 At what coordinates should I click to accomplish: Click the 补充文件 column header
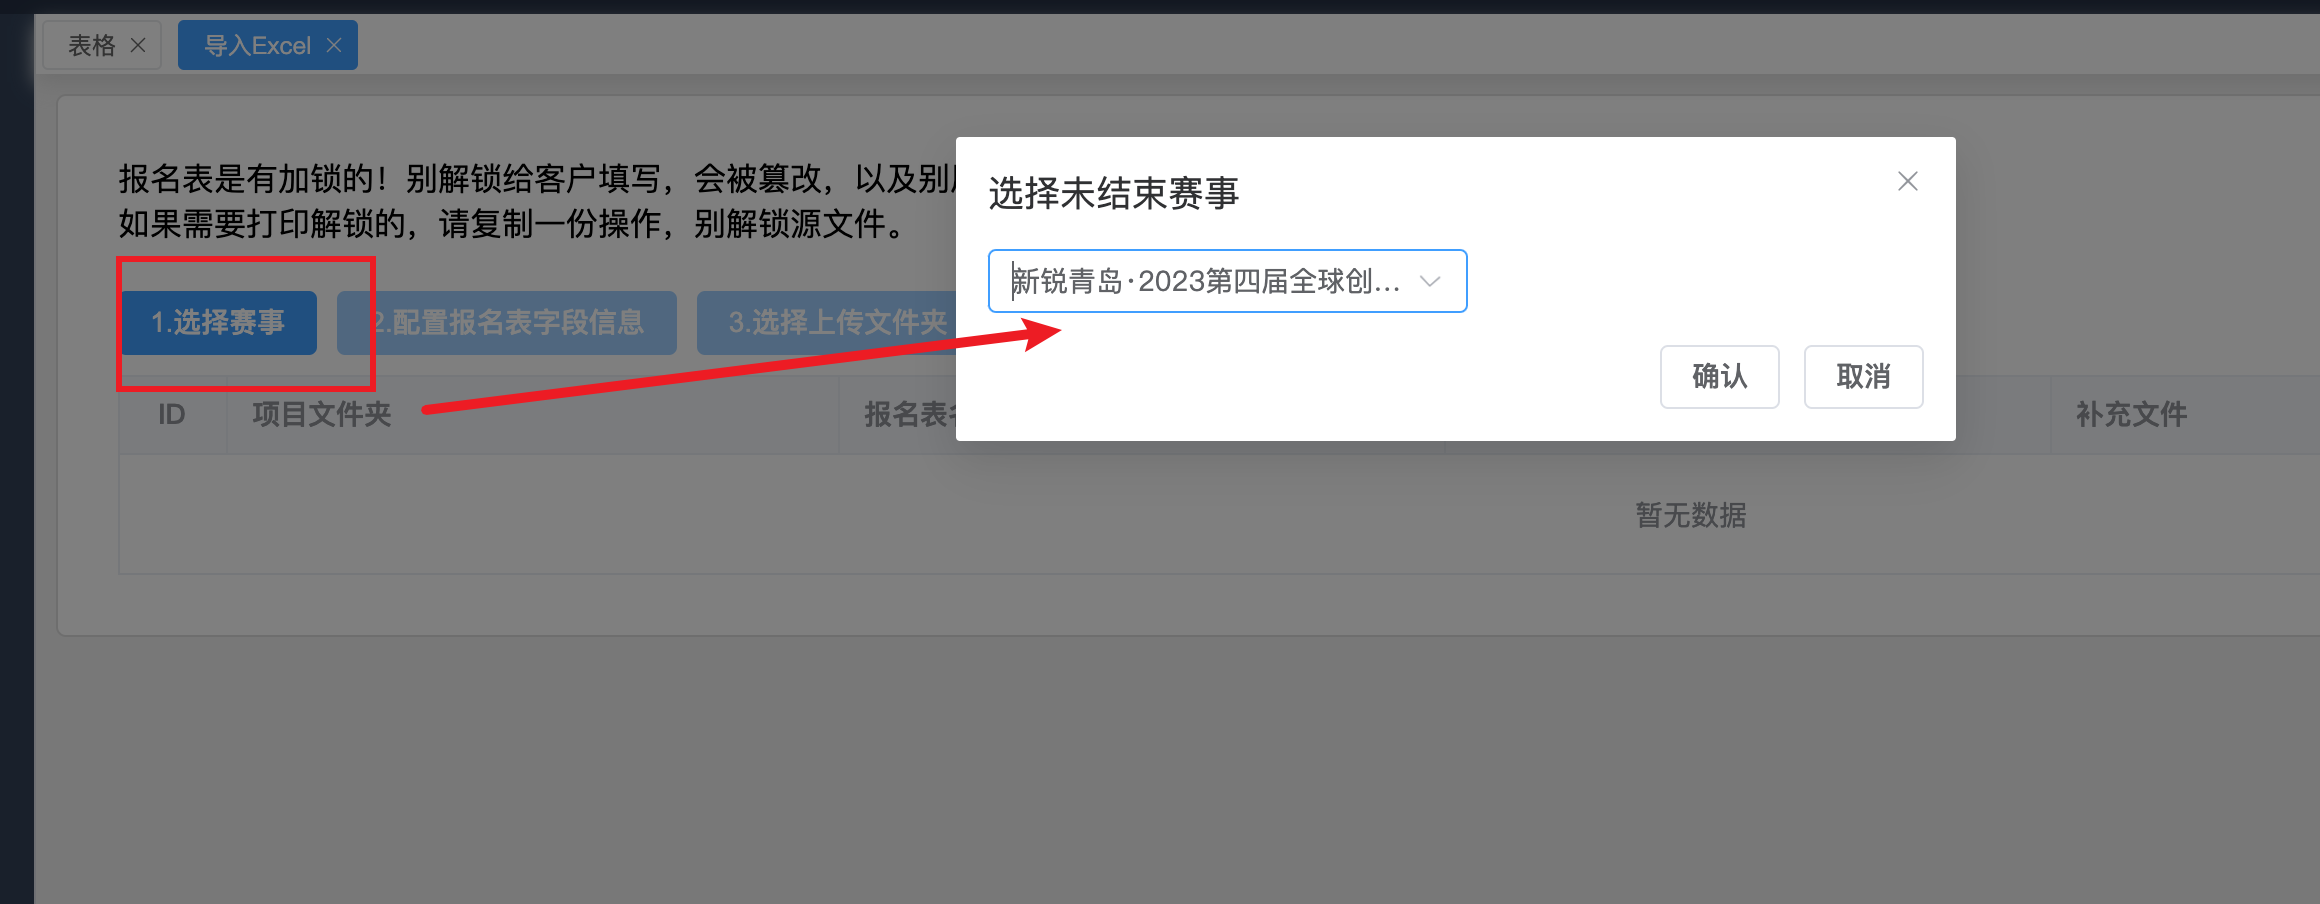point(2131,414)
